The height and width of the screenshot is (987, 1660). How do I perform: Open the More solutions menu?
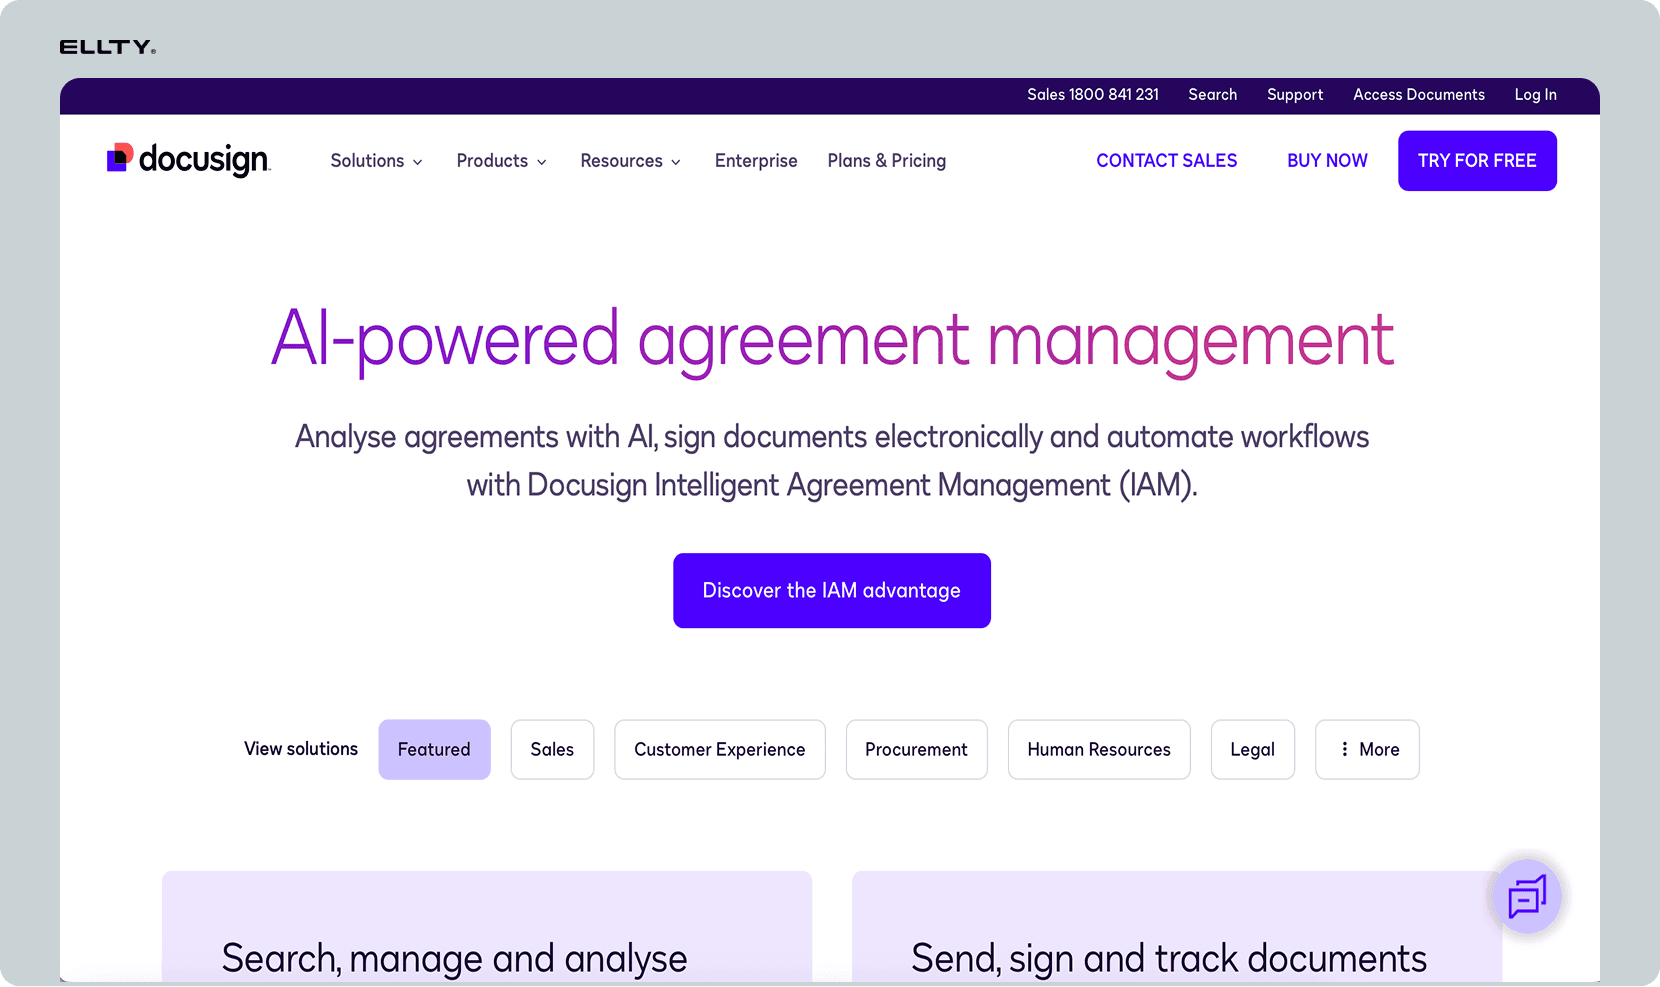(1367, 749)
